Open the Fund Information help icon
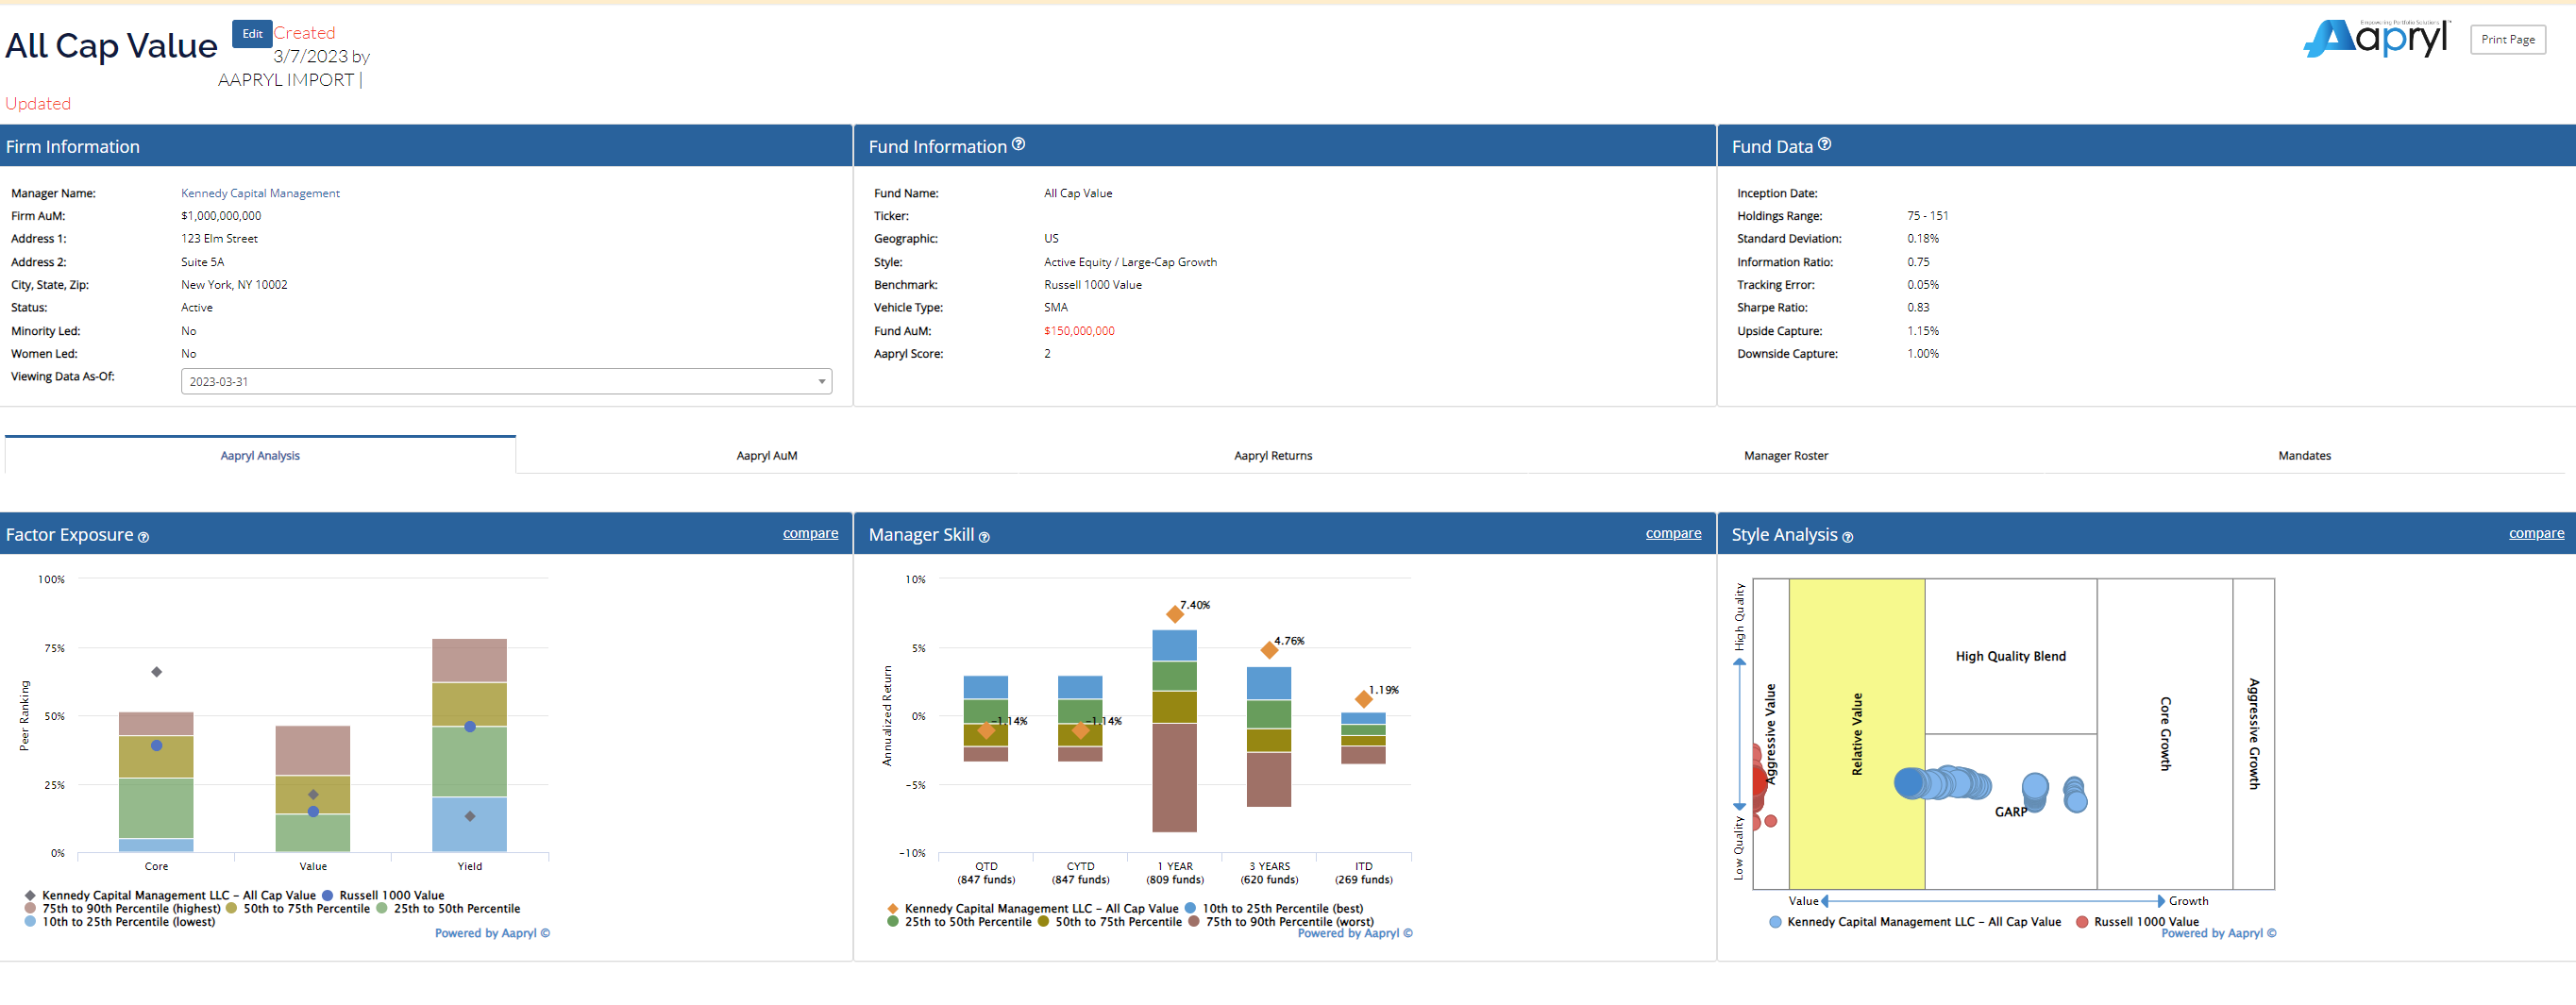 (1018, 144)
